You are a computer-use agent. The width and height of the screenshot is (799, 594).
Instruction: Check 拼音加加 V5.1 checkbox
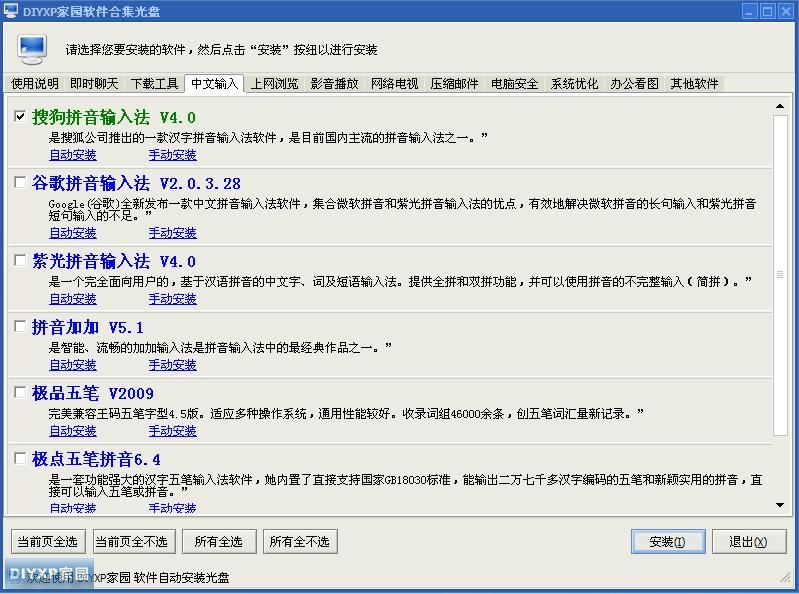20,326
